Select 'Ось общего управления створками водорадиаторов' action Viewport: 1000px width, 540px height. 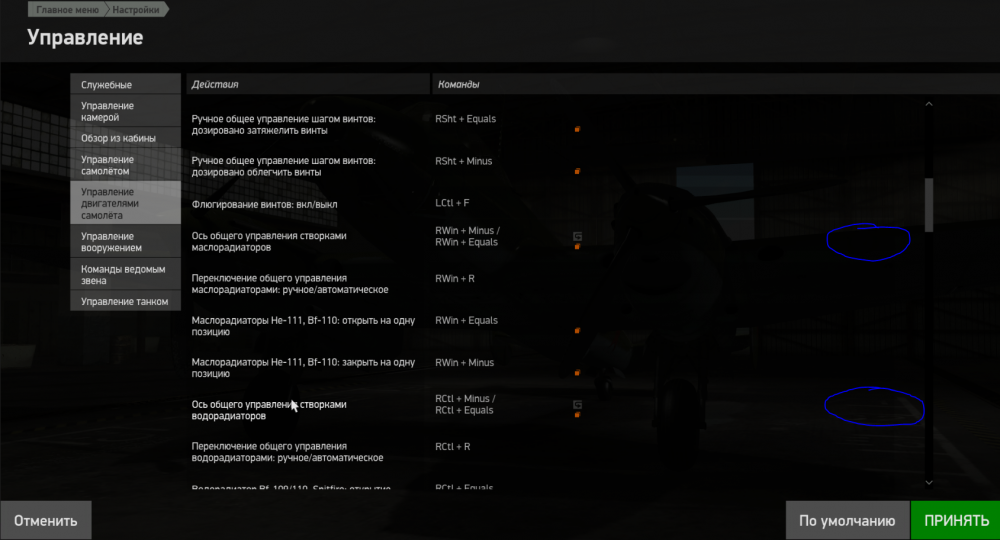pos(268,410)
